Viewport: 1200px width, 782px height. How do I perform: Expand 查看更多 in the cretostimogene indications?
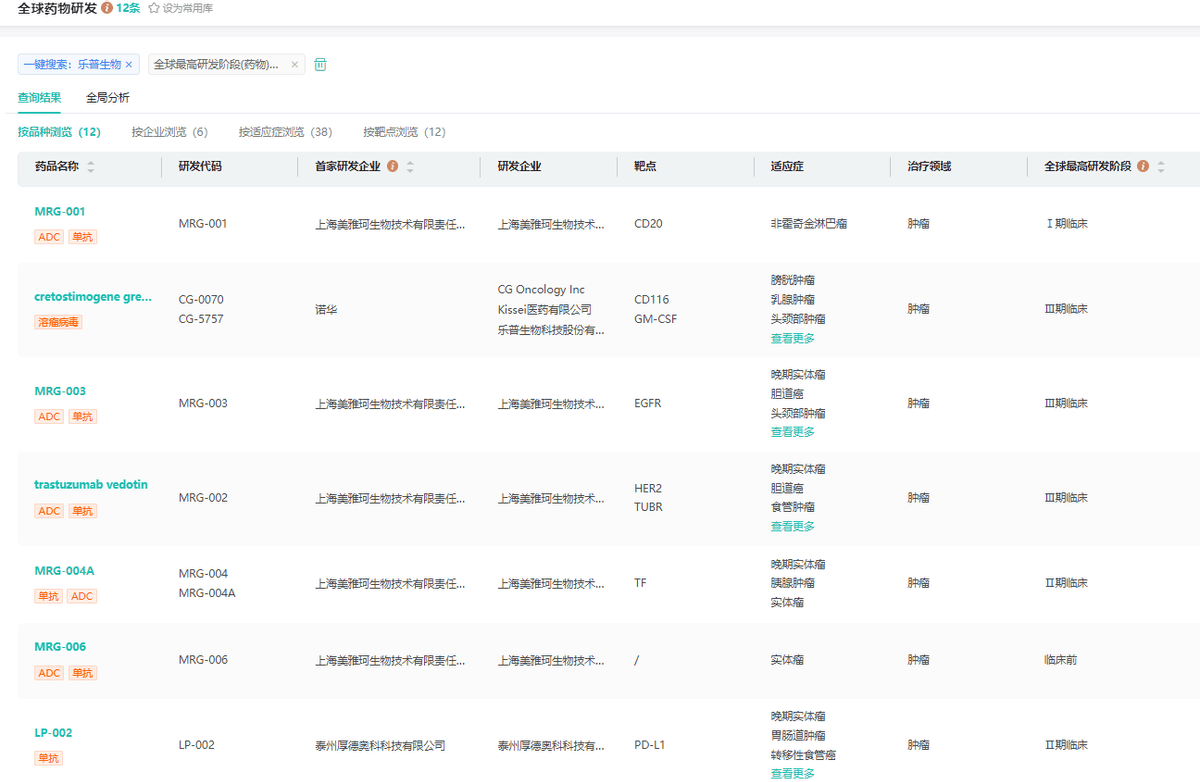792,339
